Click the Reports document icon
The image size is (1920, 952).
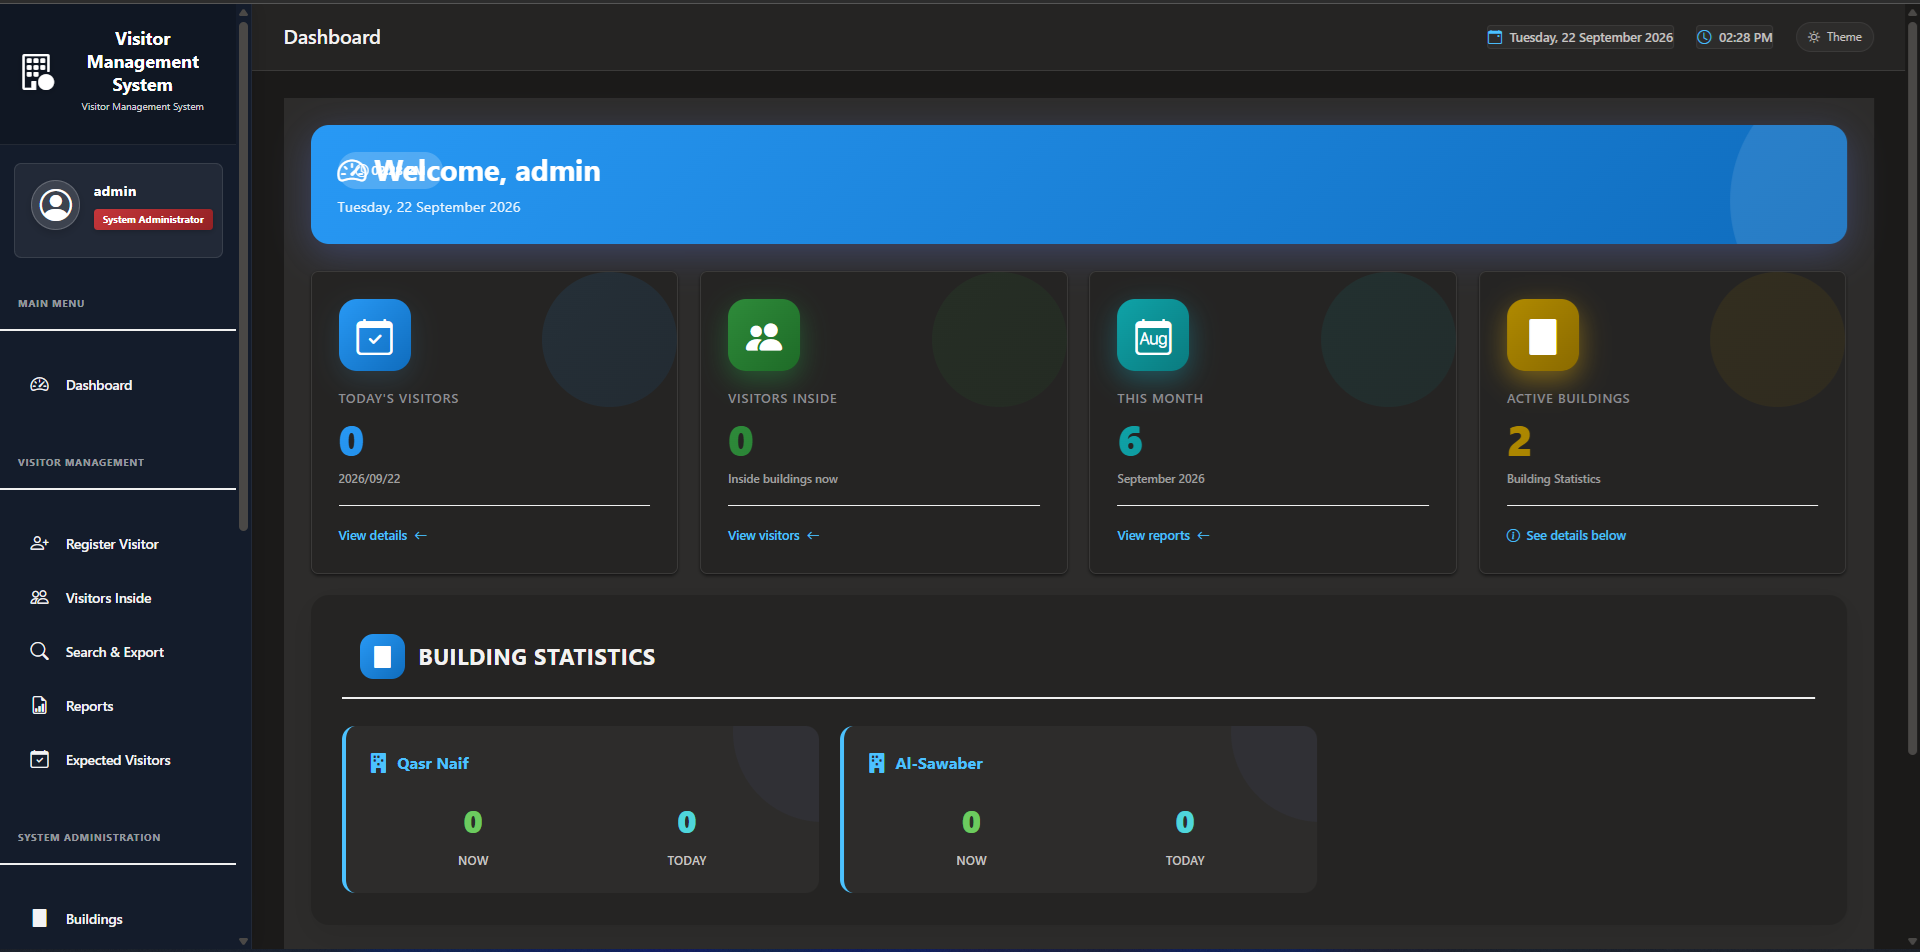click(40, 706)
